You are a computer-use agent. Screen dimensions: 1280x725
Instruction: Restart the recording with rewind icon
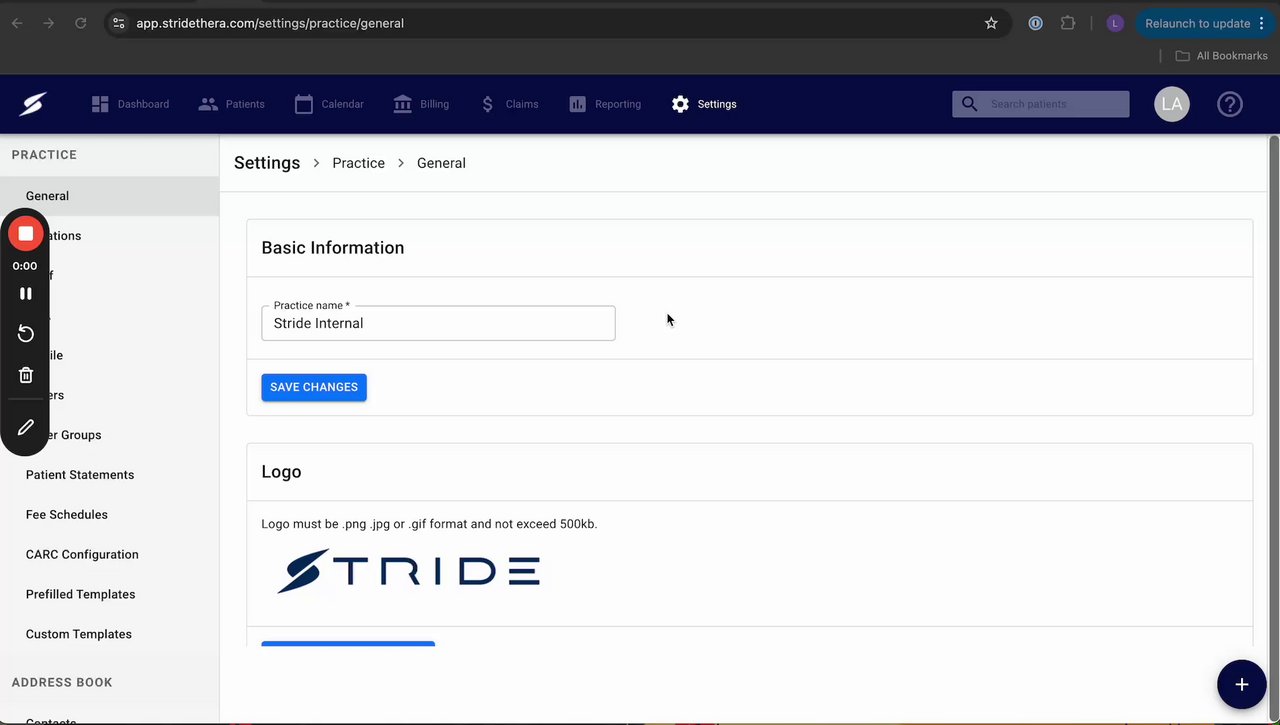click(26, 334)
